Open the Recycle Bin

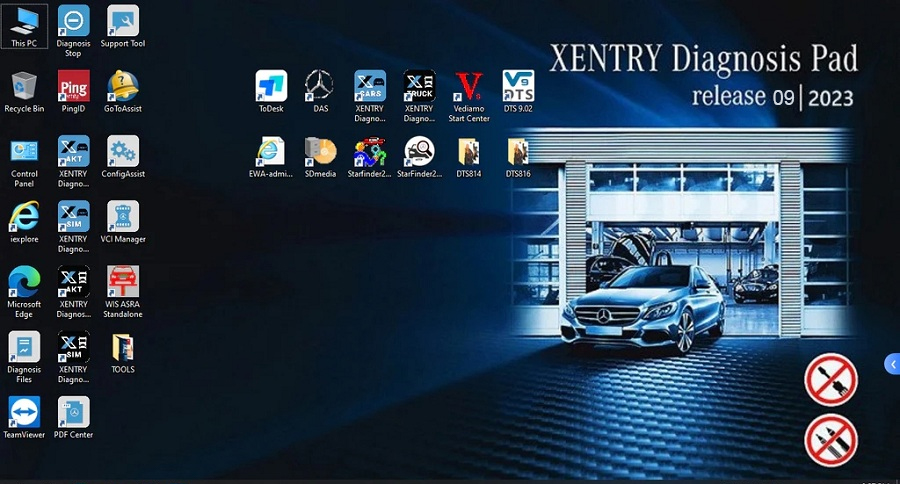[x=24, y=91]
